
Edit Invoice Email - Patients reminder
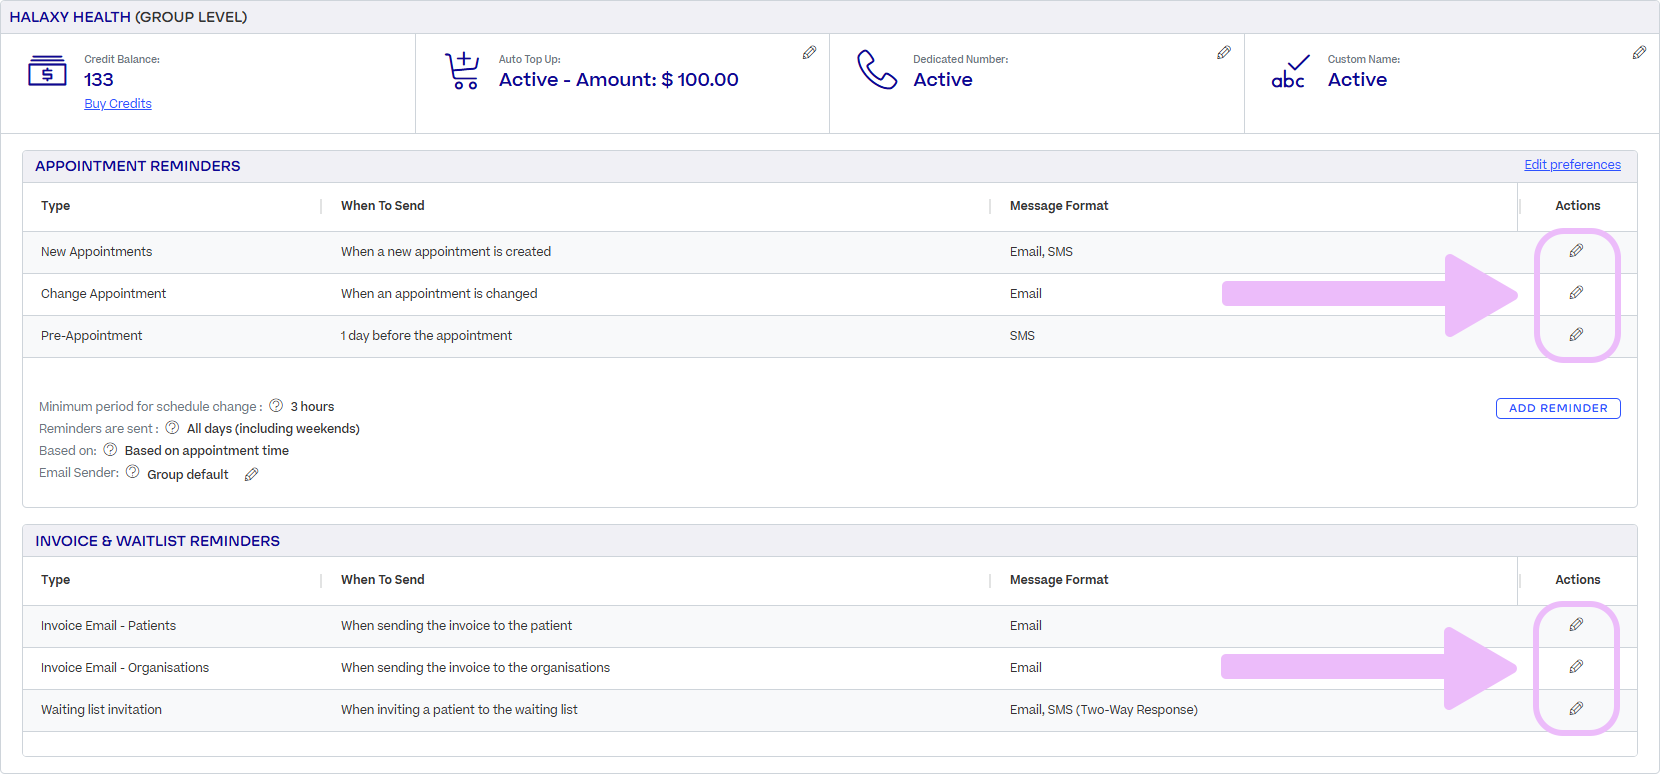click(1576, 625)
